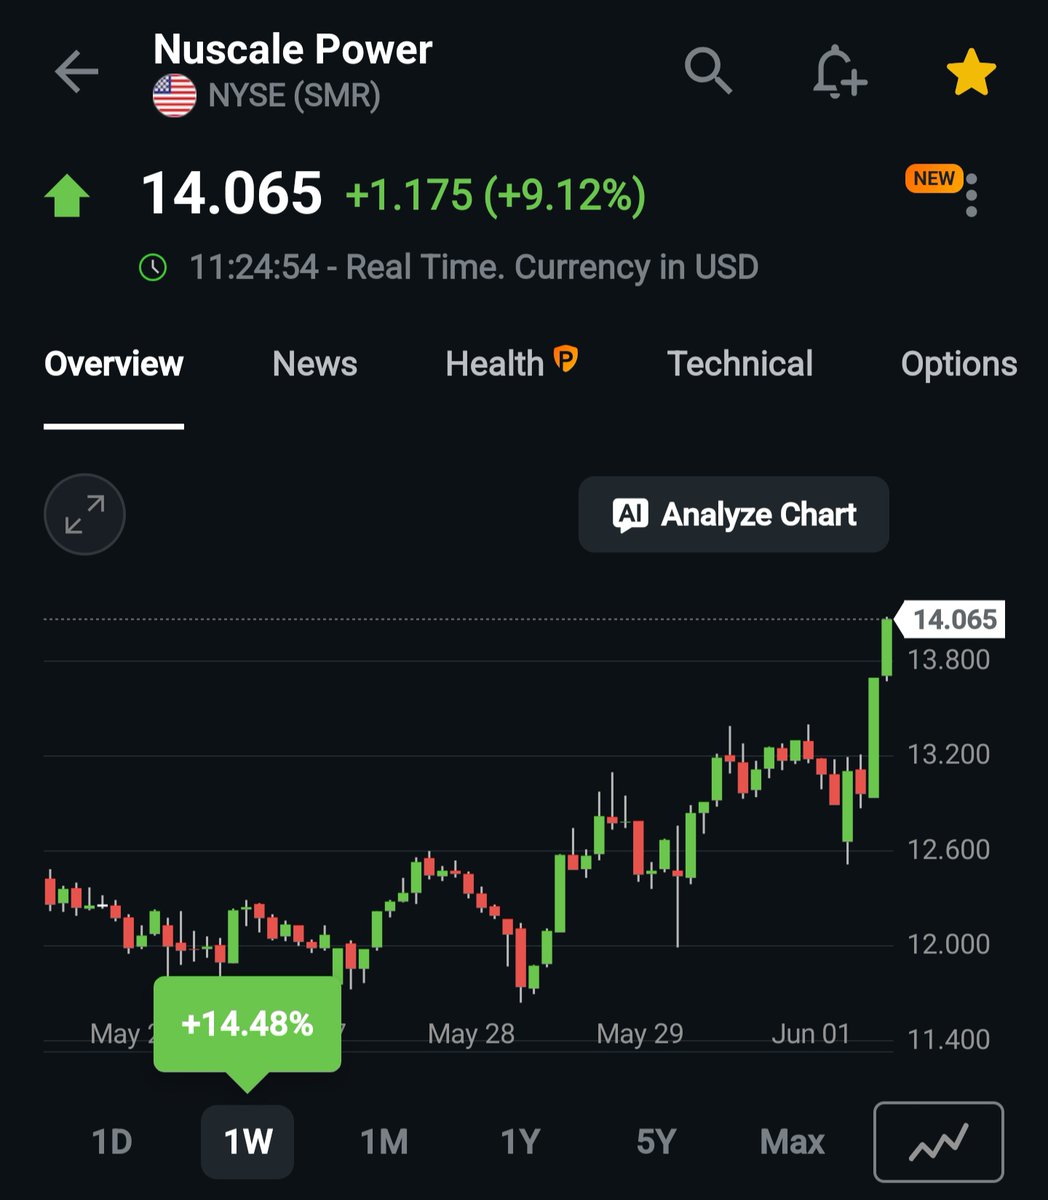Tap the Analyze Chart button

(x=733, y=514)
